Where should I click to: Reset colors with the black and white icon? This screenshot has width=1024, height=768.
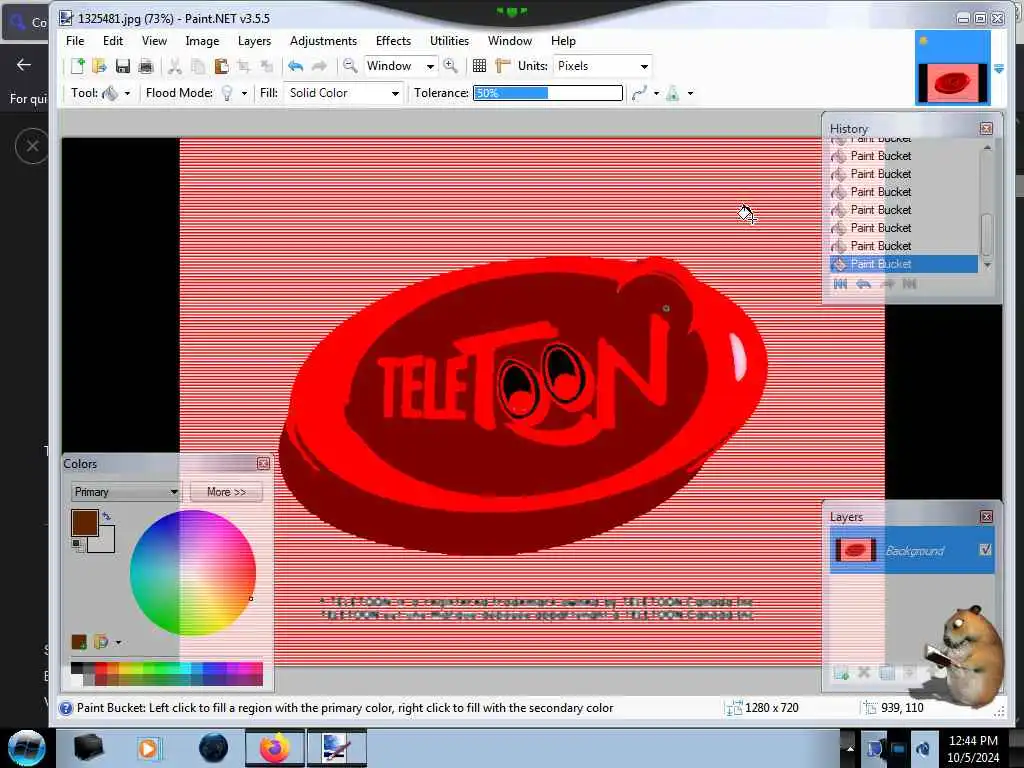point(77,545)
